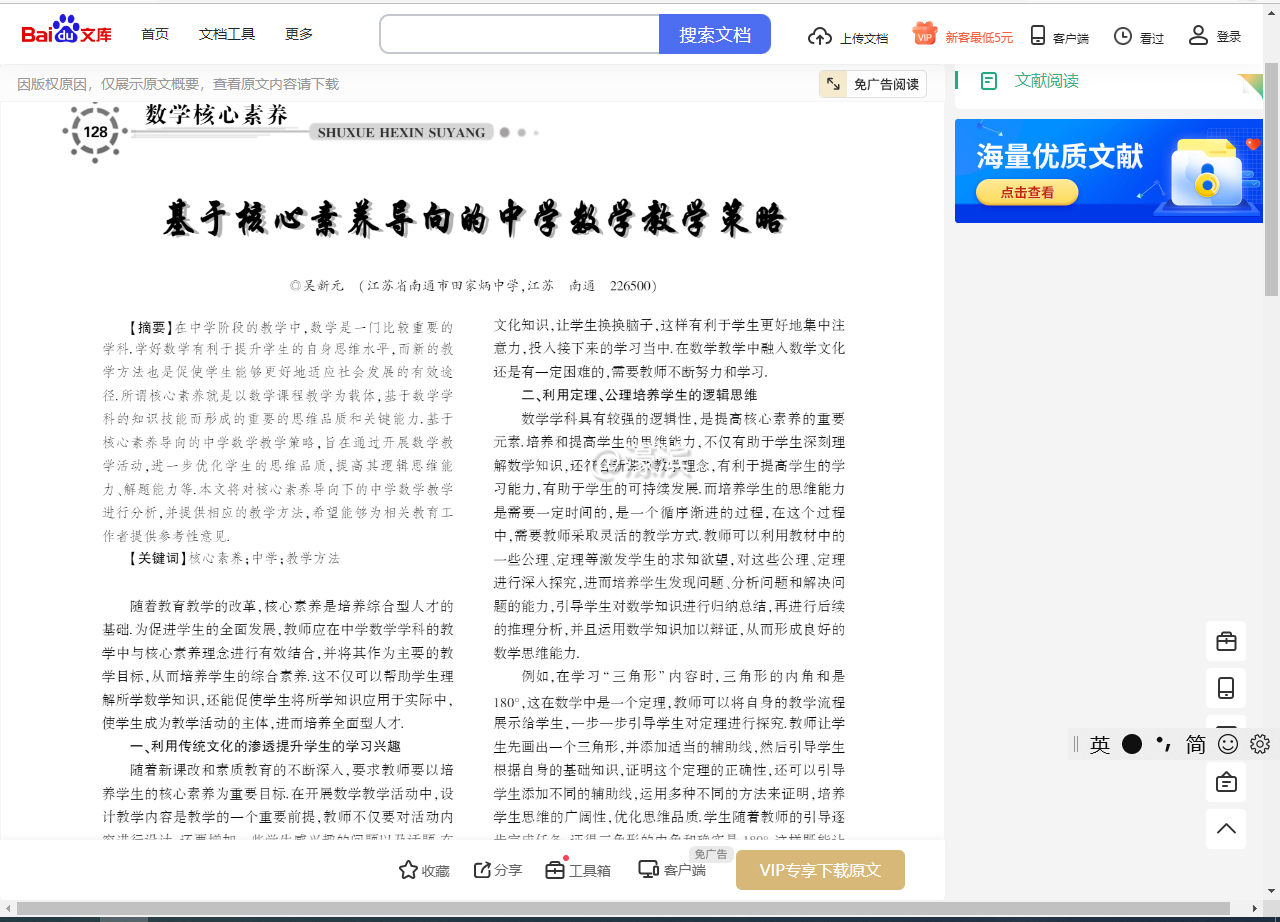The width and height of the screenshot is (1280, 922).
Task: Open the 文档工具 dropdown
Action: click(227, 33)
